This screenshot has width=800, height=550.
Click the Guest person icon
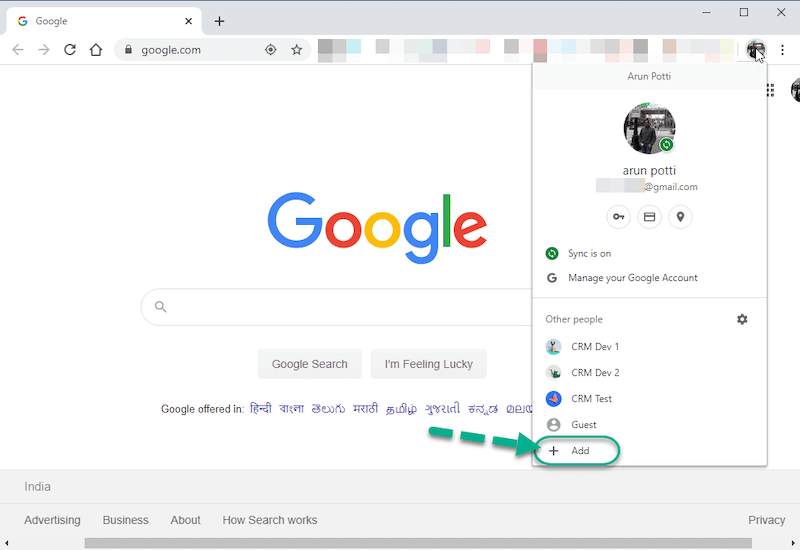pos(554,424)
